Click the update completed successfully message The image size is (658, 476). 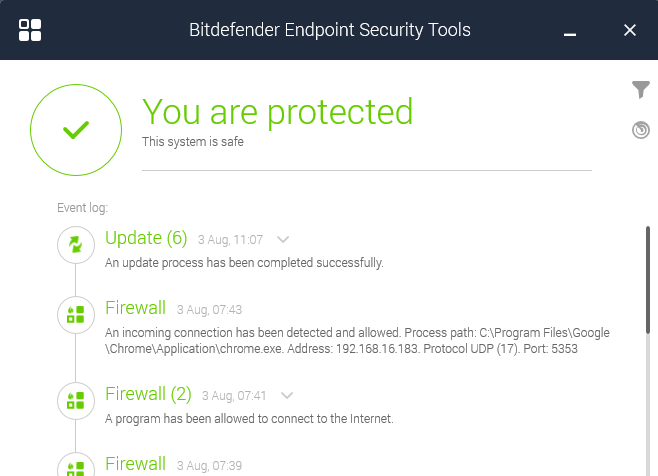click(x=244, y=263)
